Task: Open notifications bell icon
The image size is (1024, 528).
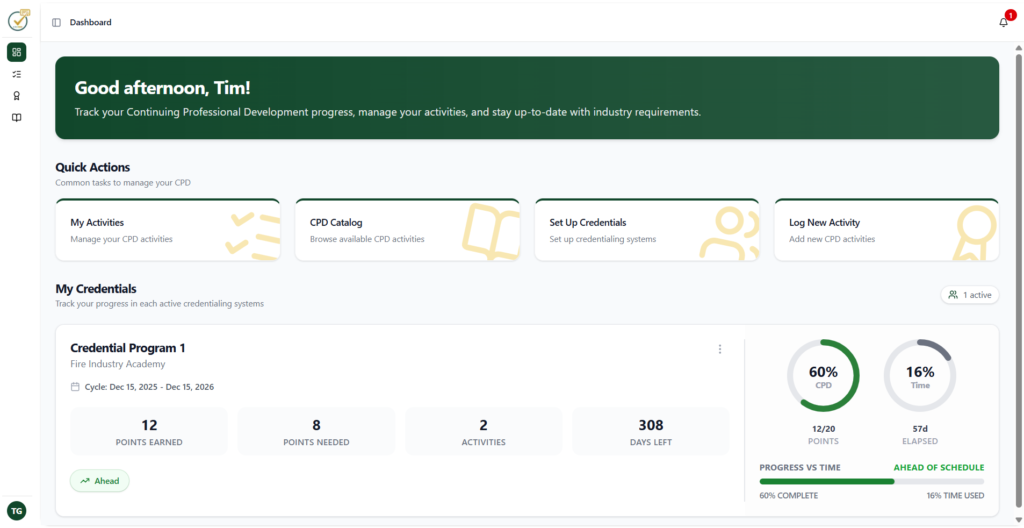Action: (x=1004, y=22)
